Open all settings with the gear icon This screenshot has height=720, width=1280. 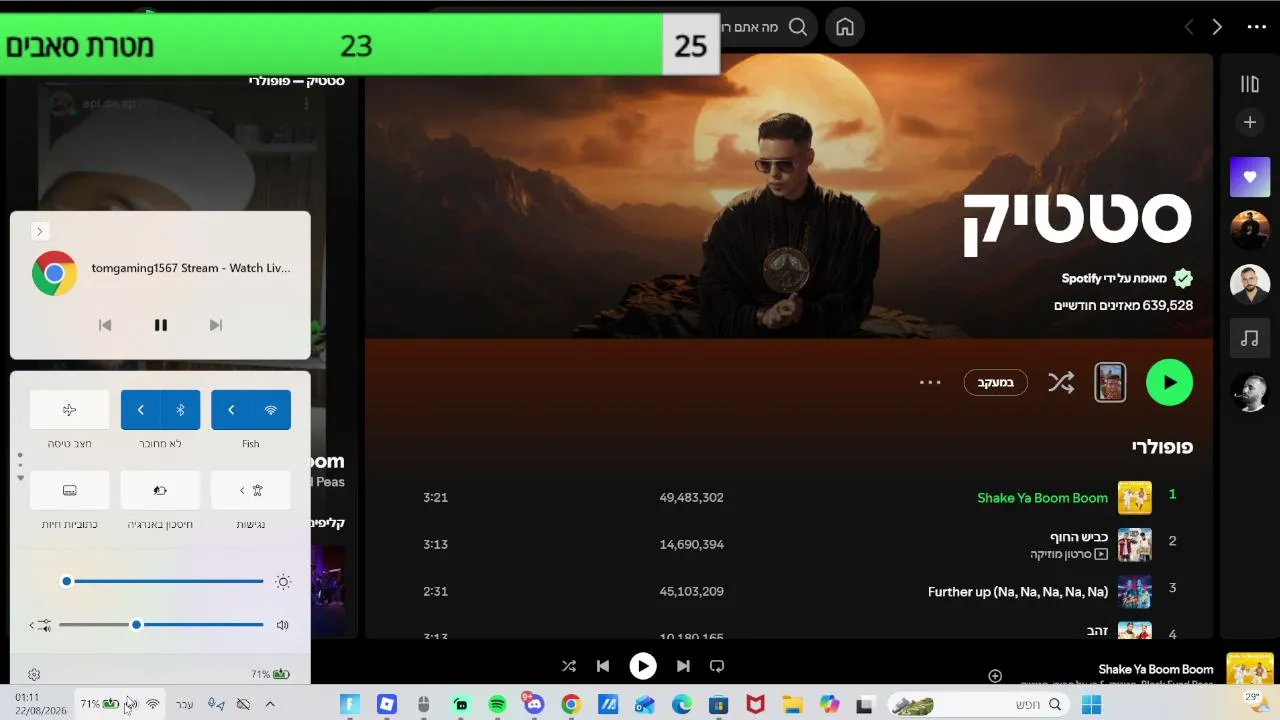(34, 675)
